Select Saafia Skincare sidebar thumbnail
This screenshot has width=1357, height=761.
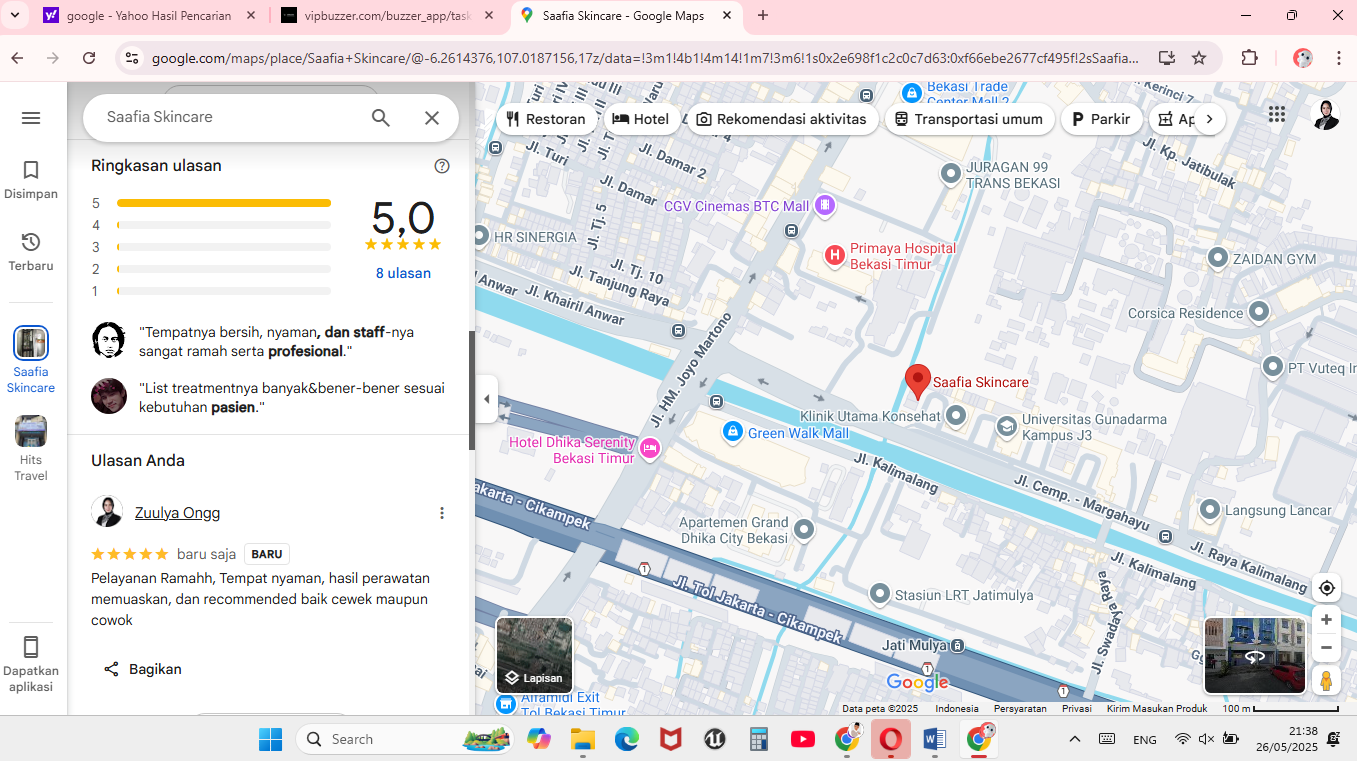pyautogui.click(x=31, y=343)
